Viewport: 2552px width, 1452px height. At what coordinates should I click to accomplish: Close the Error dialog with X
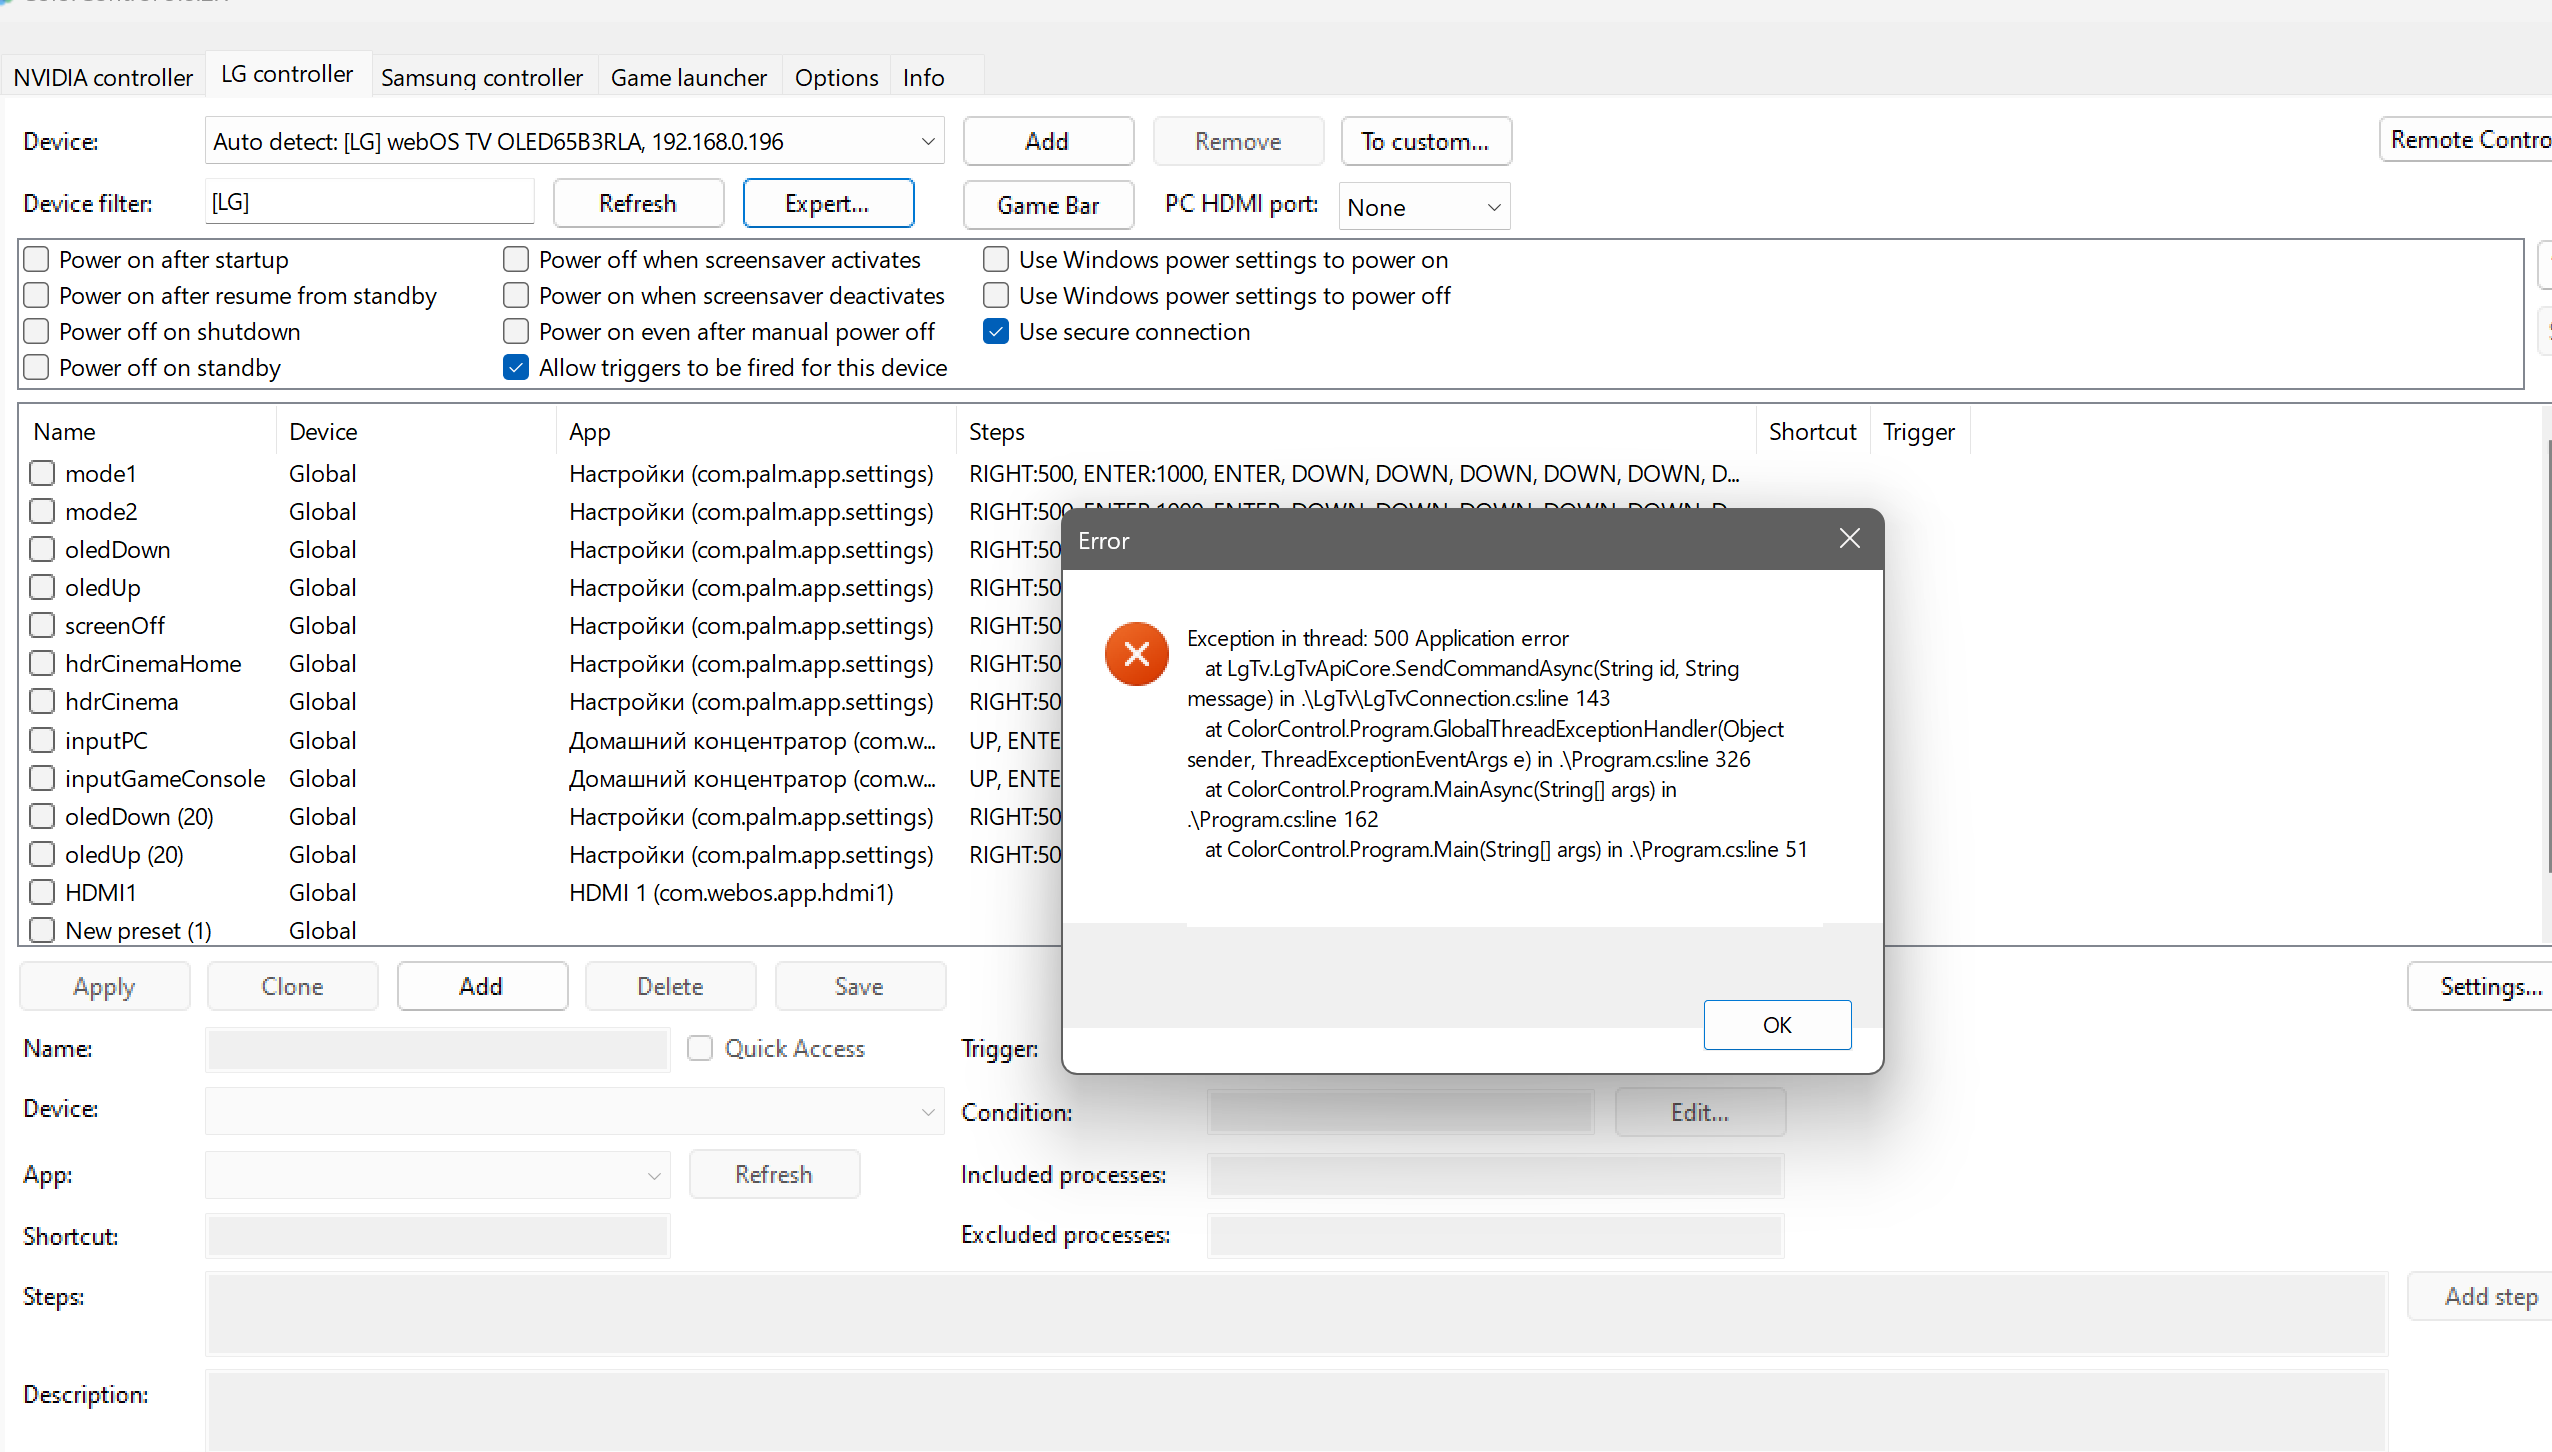[x=1849, y=539]
